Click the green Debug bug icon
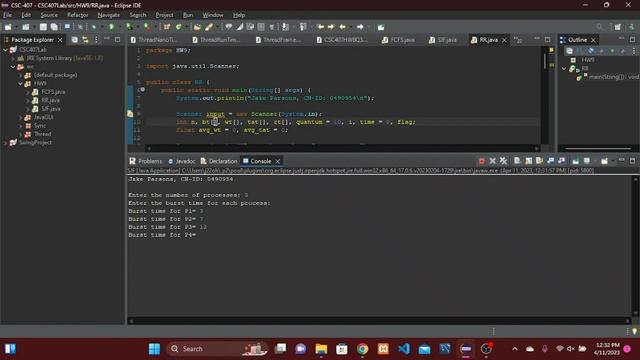 coord(94,27)
